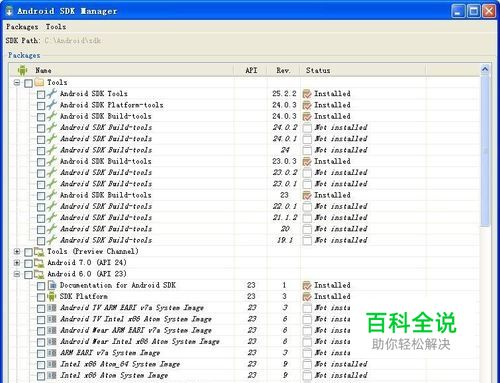Click wrench icon of Build-tools rev 24.0.3
Image resolution: width=500 pixels, height=383 pixels.
[x=52, y=116]
